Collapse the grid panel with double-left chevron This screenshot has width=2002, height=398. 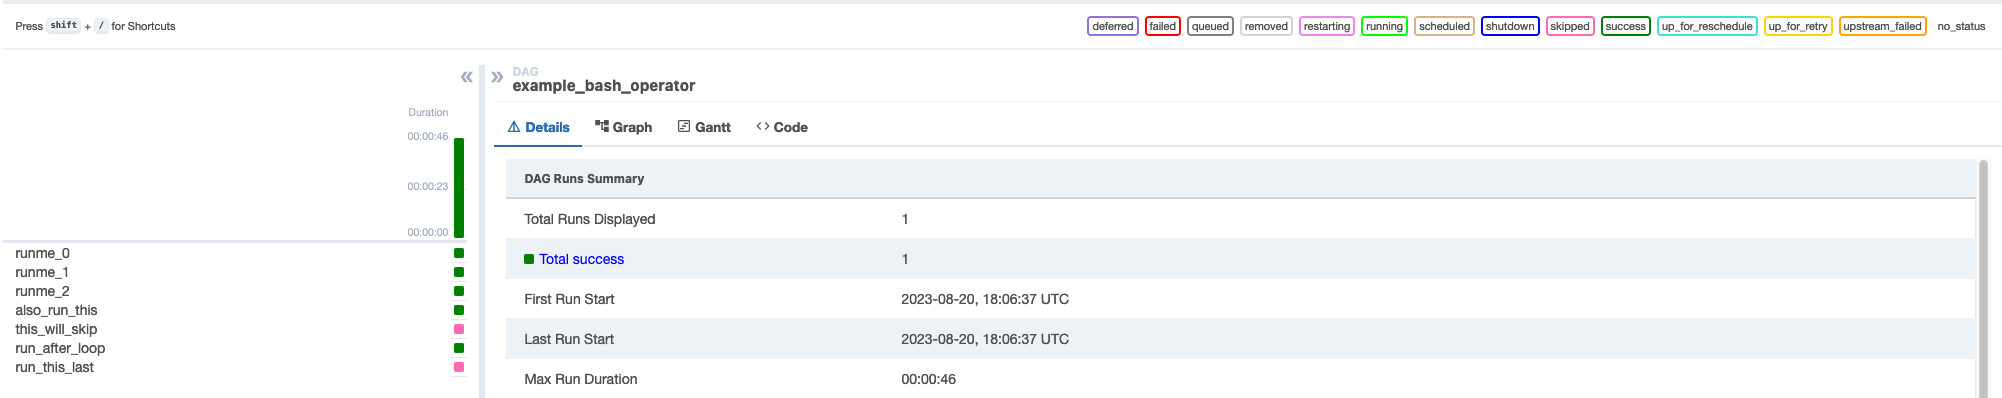[466, 77]
